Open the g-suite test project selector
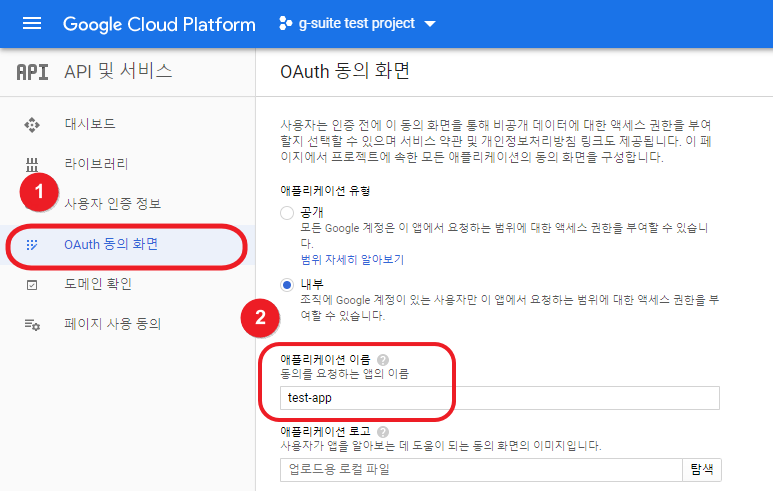The width and height of the screenshot is (773, 491). tap(357, 23)
